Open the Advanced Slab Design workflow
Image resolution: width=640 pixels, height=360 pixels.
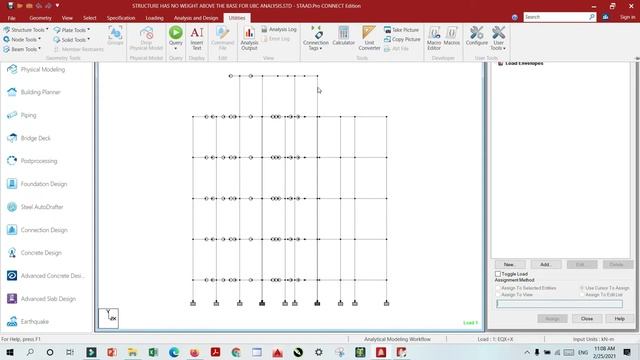tap(47, 299)
